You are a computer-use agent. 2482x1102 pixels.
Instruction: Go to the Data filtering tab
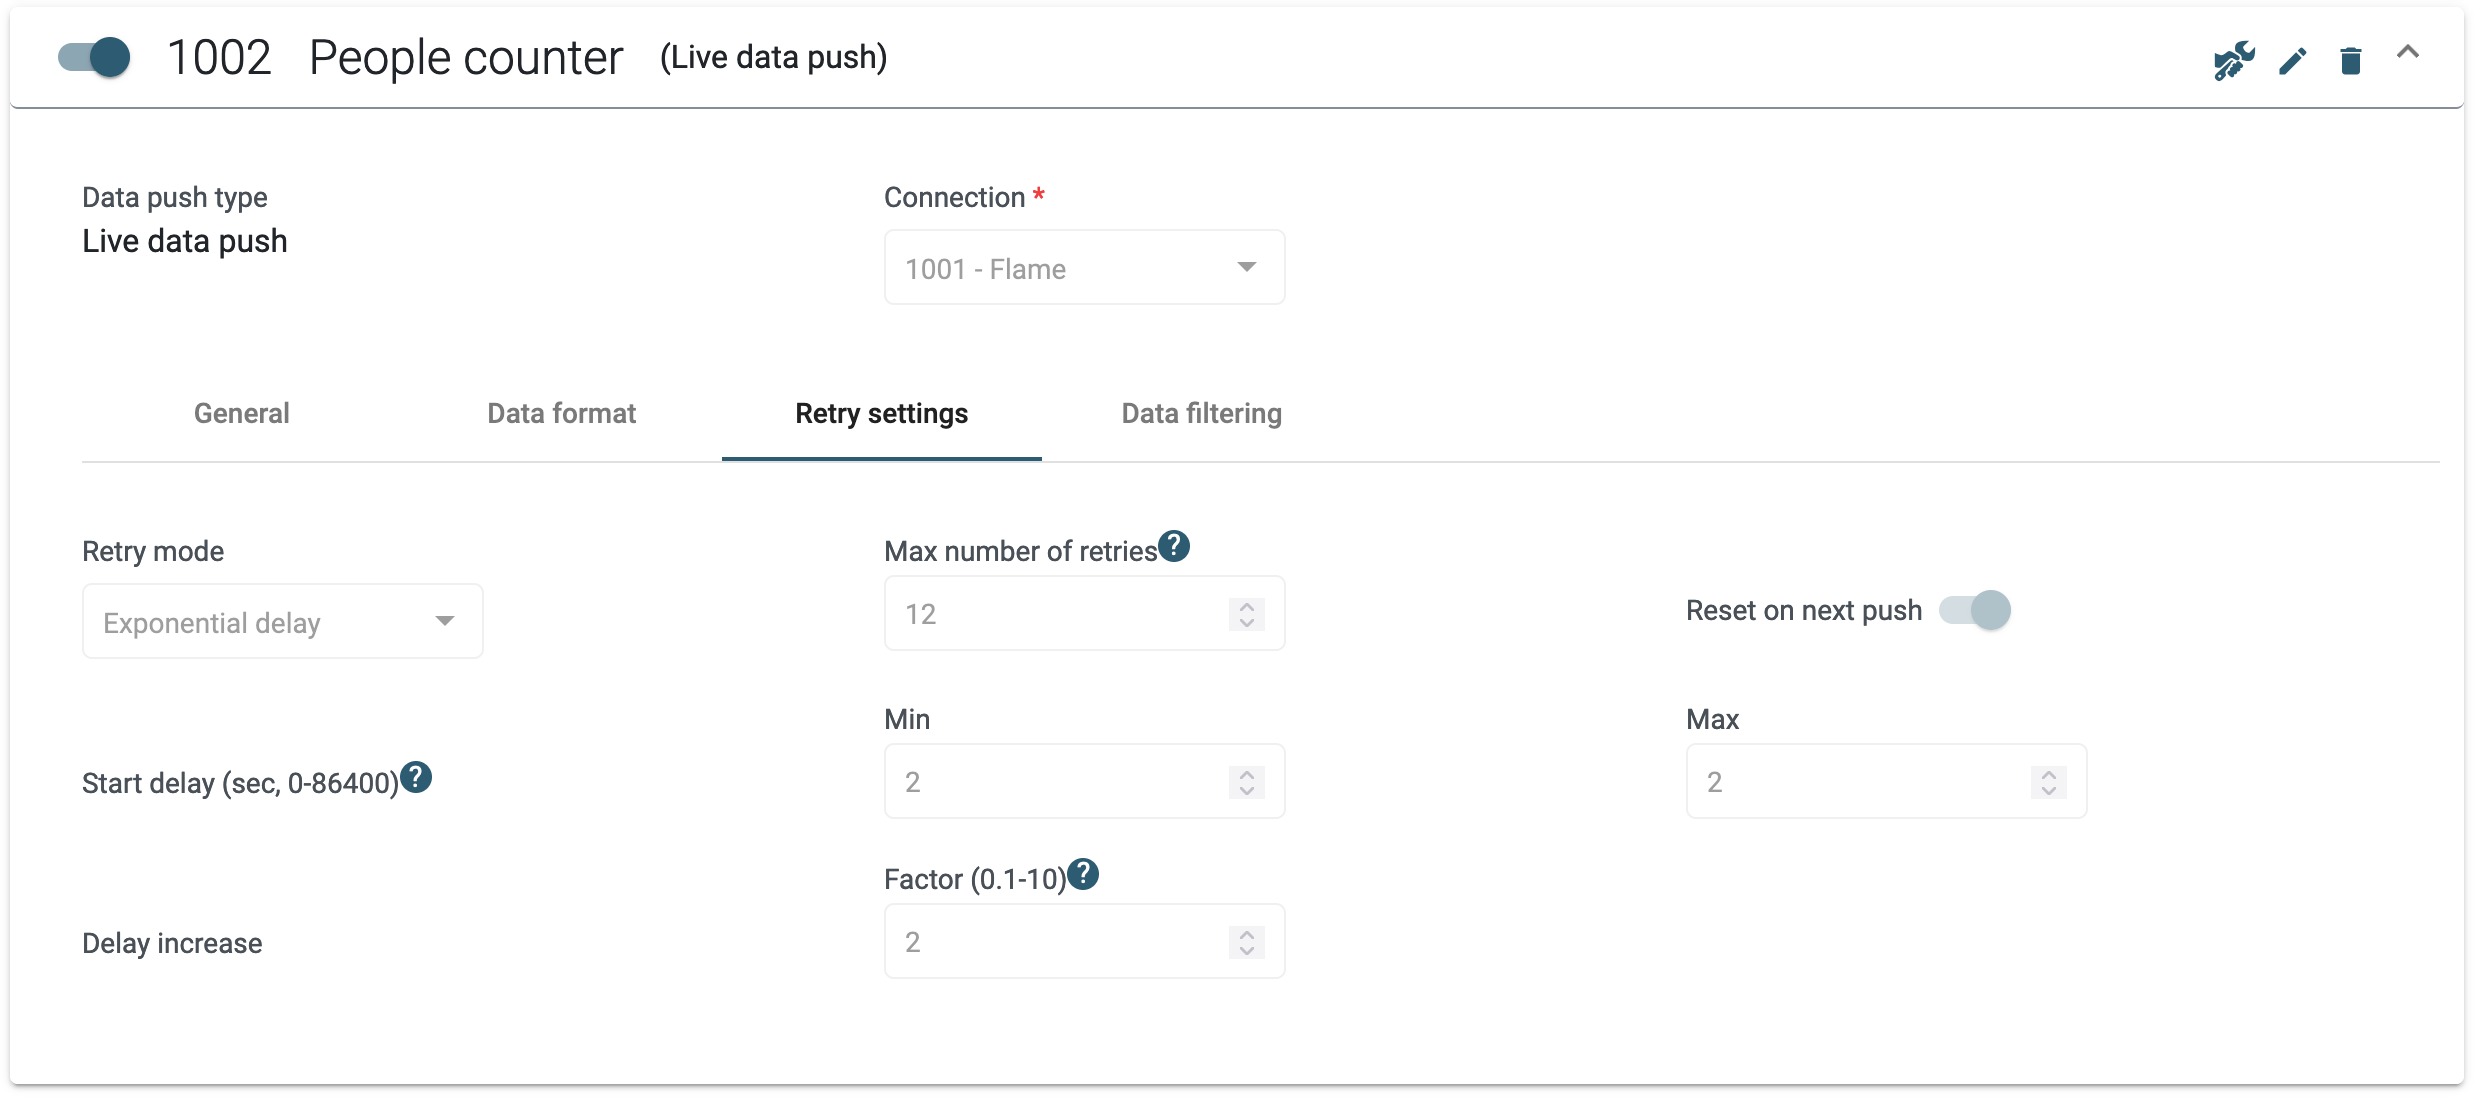[1201, 414]
